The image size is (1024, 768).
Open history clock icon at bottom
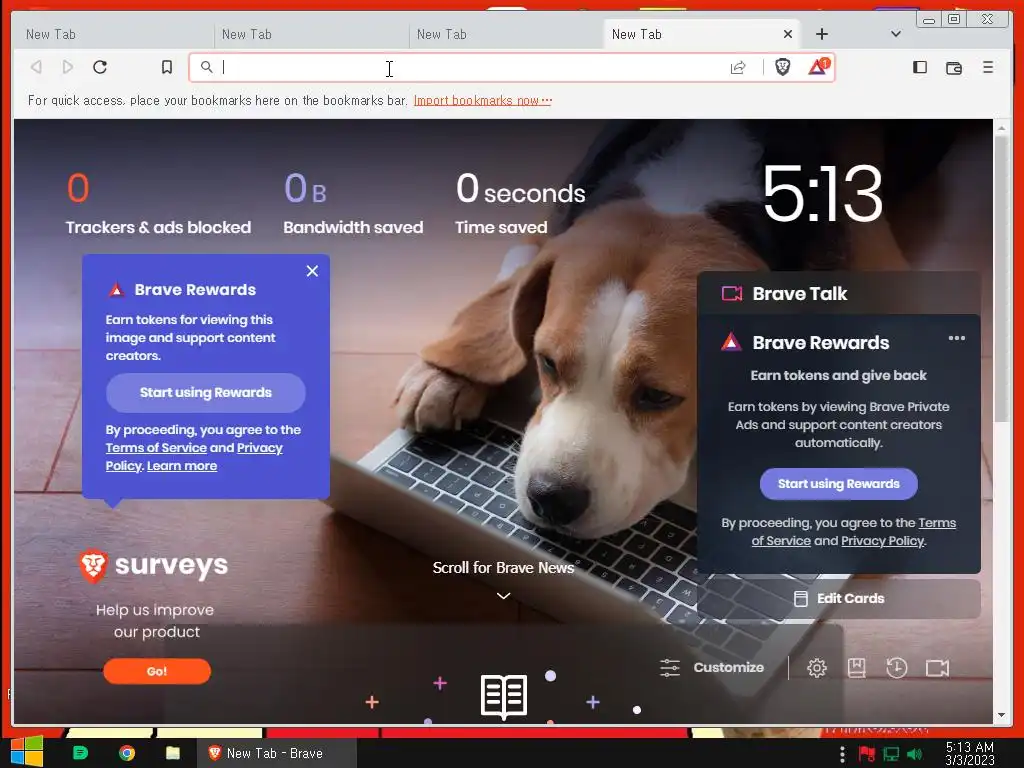pyautogui.click(x=897, y=667)
